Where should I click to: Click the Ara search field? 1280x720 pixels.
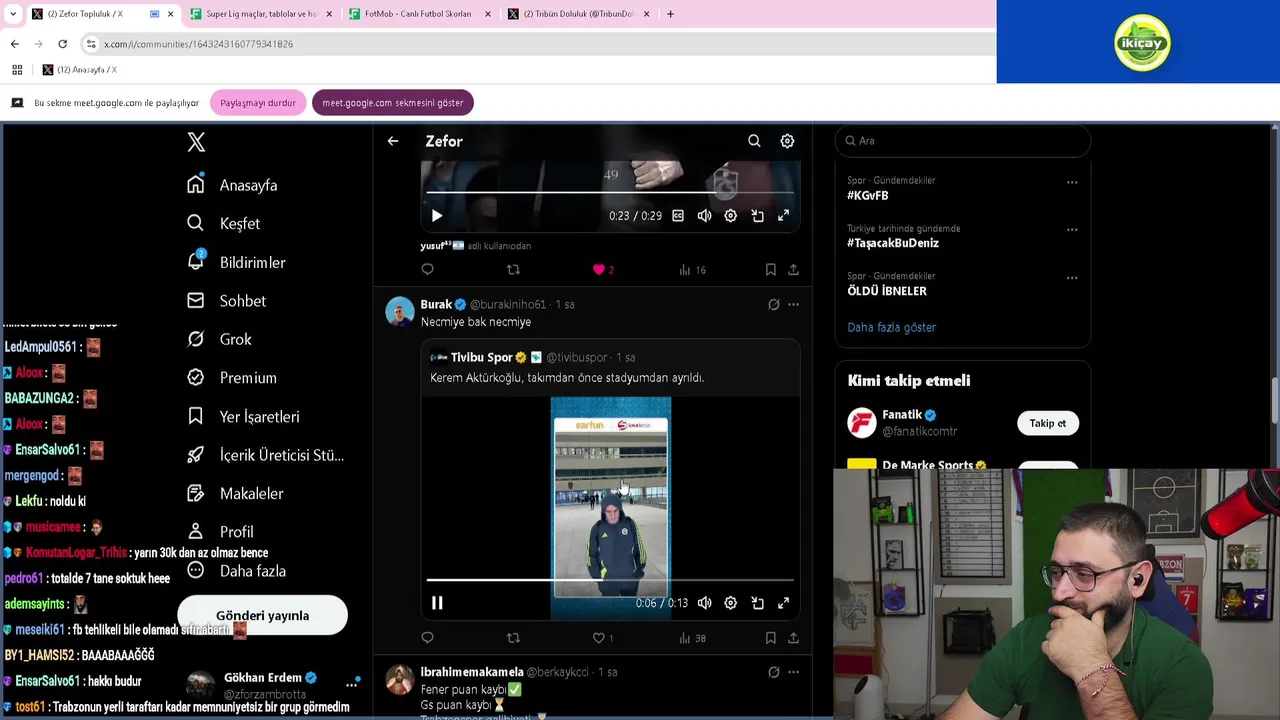[x=962, y=141]
